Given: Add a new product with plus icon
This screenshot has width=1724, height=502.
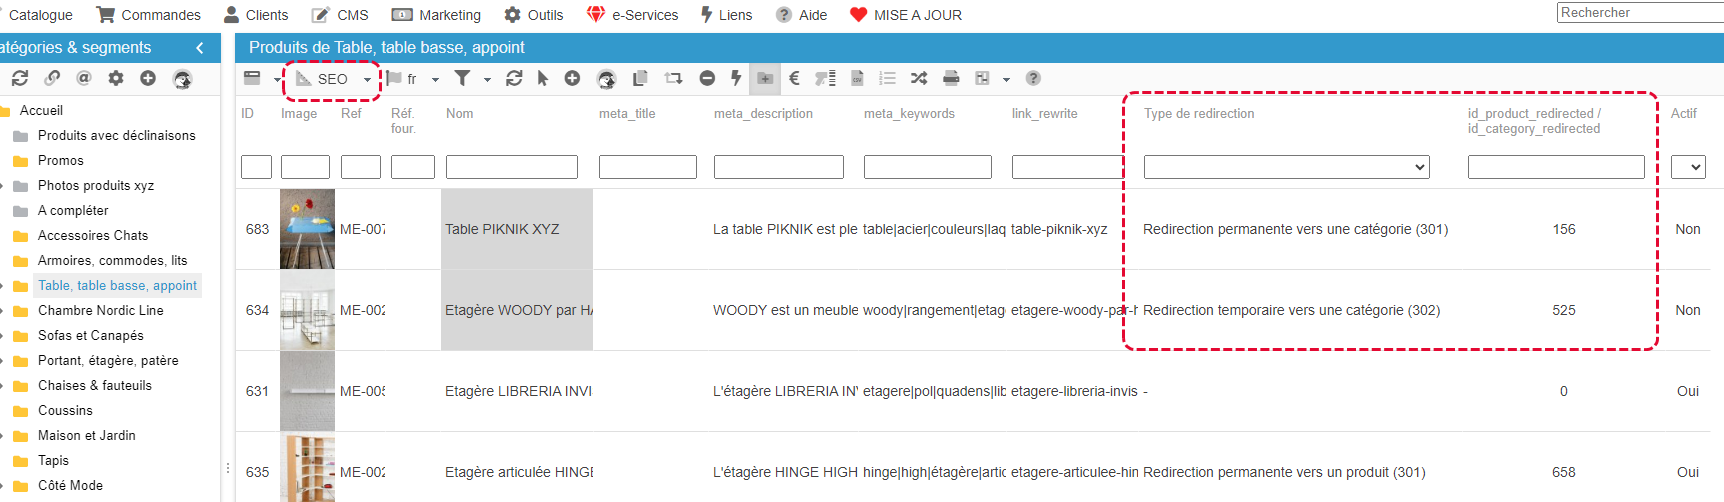Looking at the screenshot, I should 572,78.
